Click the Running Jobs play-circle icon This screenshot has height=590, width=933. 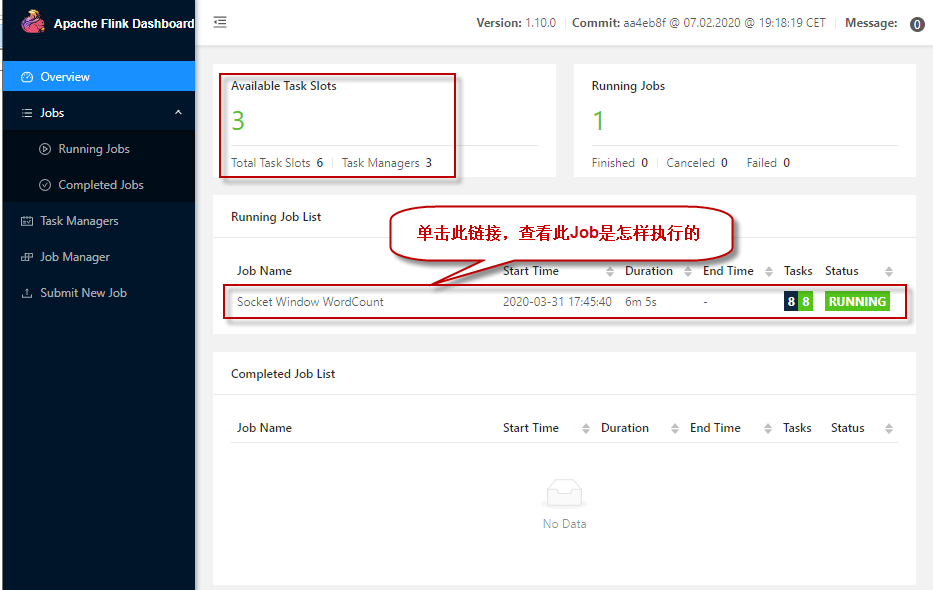click(45, 149)
